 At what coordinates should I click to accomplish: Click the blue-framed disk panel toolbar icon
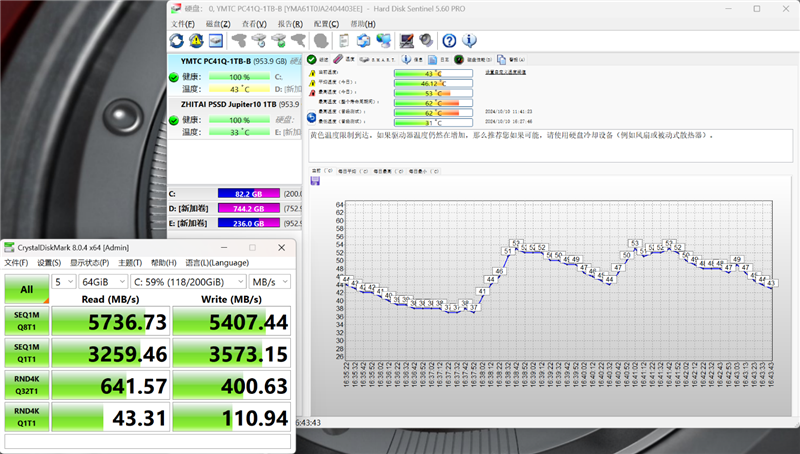coord(216,41)
